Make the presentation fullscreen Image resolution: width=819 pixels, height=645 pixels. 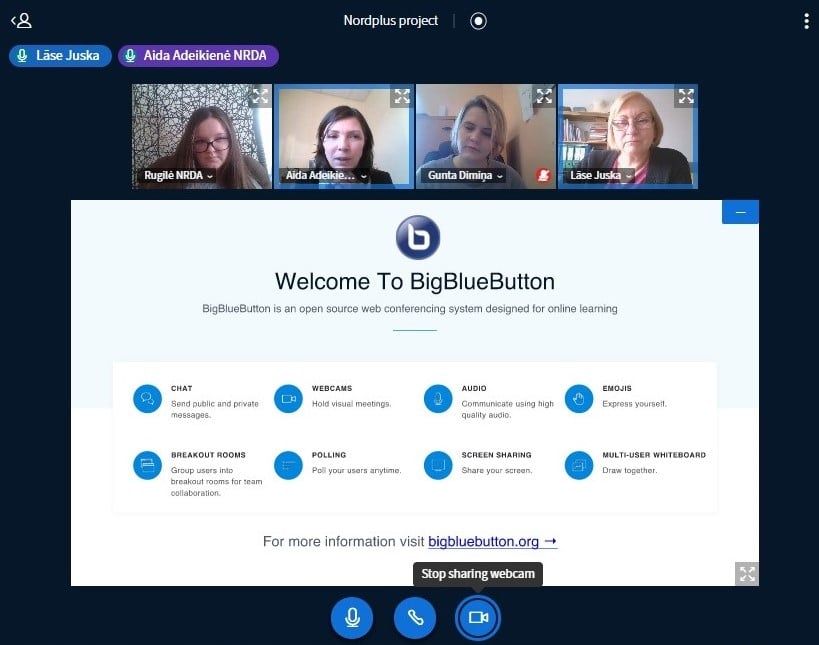(x=747, y=573)
